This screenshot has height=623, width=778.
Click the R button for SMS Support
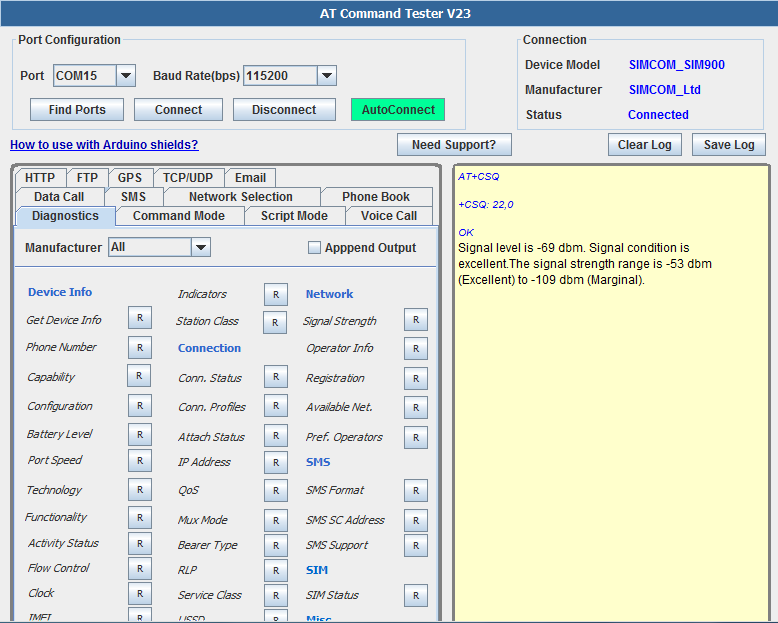416,546
